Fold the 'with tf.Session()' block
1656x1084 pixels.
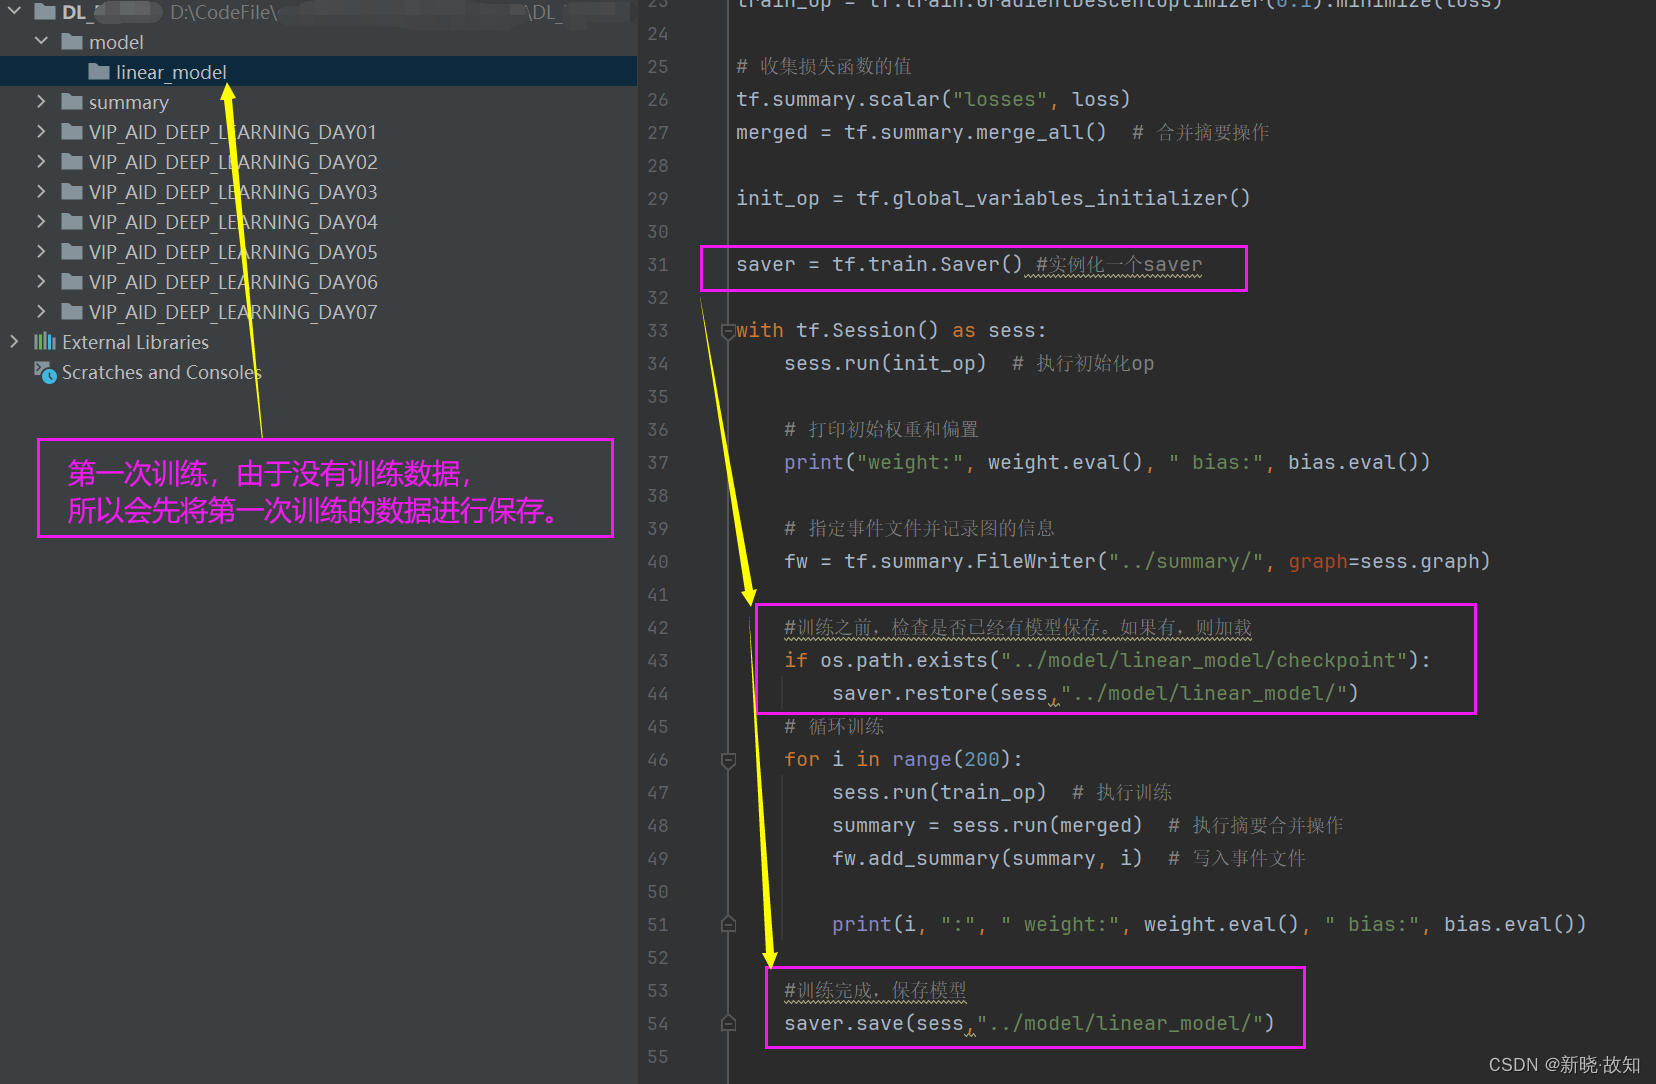(728, 331)
